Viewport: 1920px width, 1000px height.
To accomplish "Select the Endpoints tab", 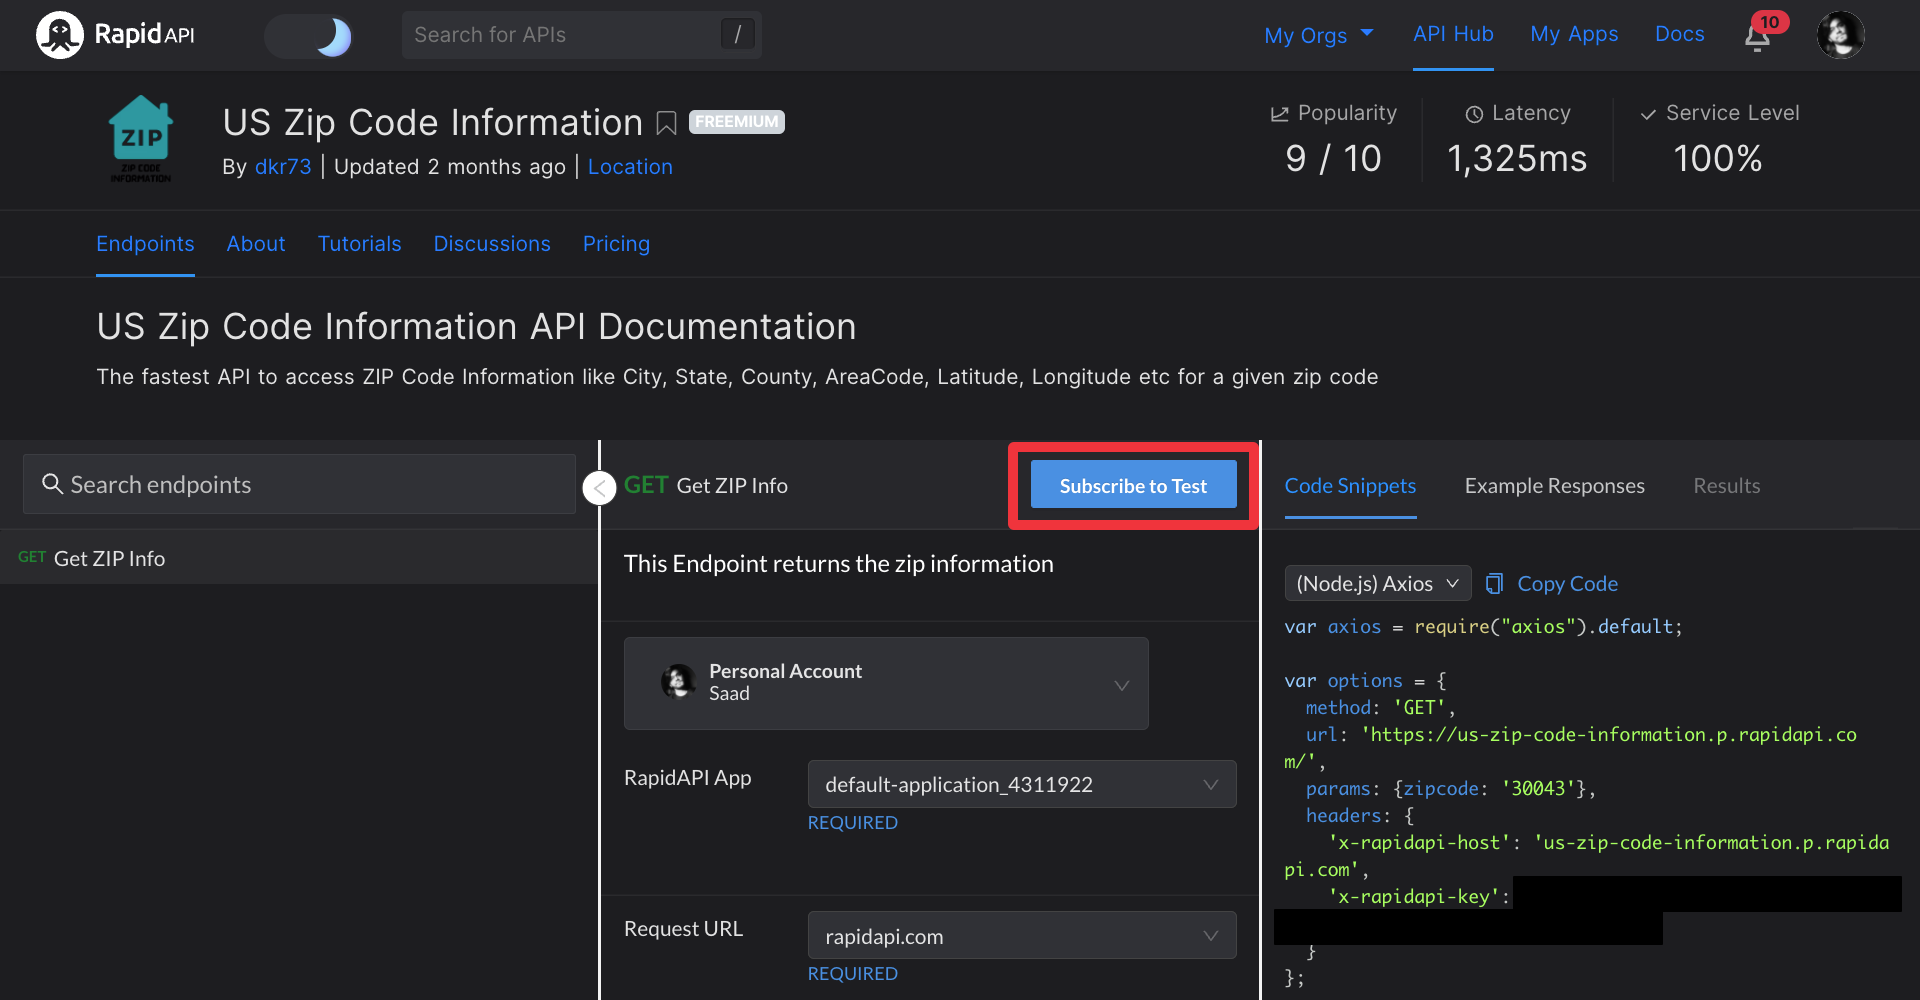I will point(145,244).
